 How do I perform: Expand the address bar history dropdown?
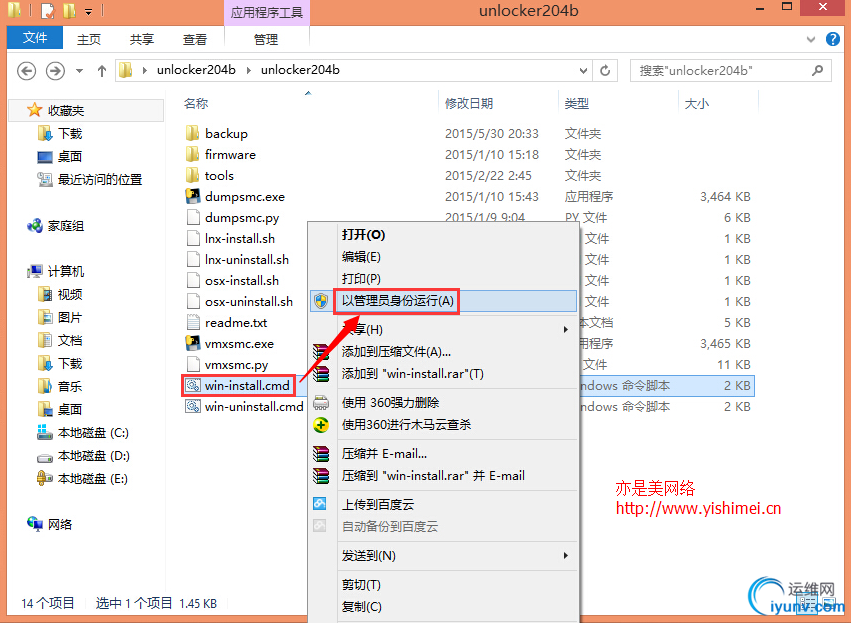pos(583,71)
